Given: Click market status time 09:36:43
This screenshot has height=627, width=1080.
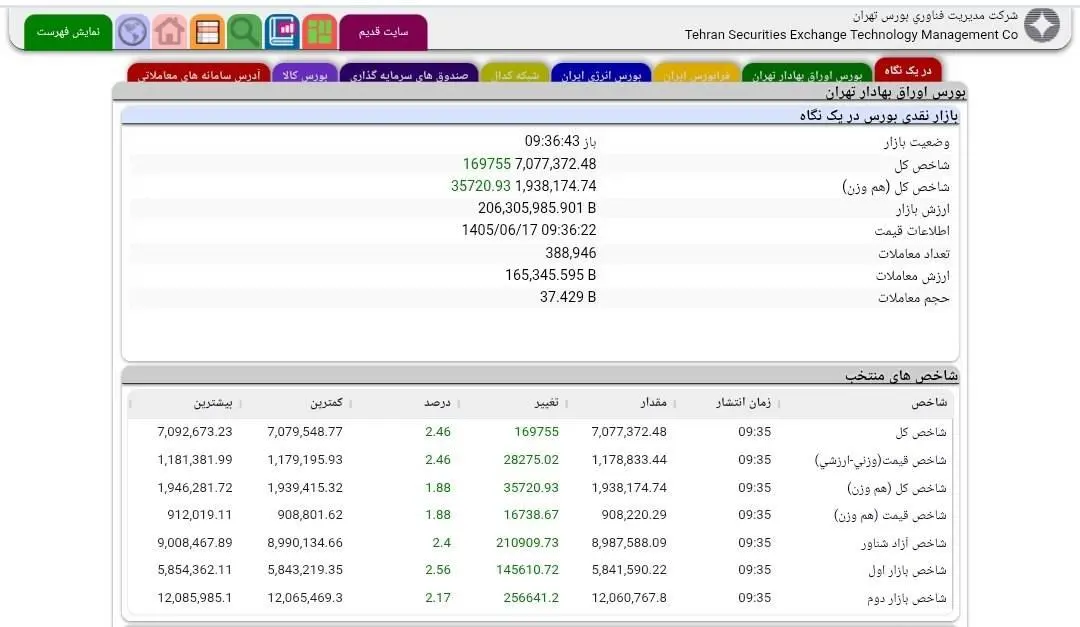Looking at the screenshot, I should [552, 141].
